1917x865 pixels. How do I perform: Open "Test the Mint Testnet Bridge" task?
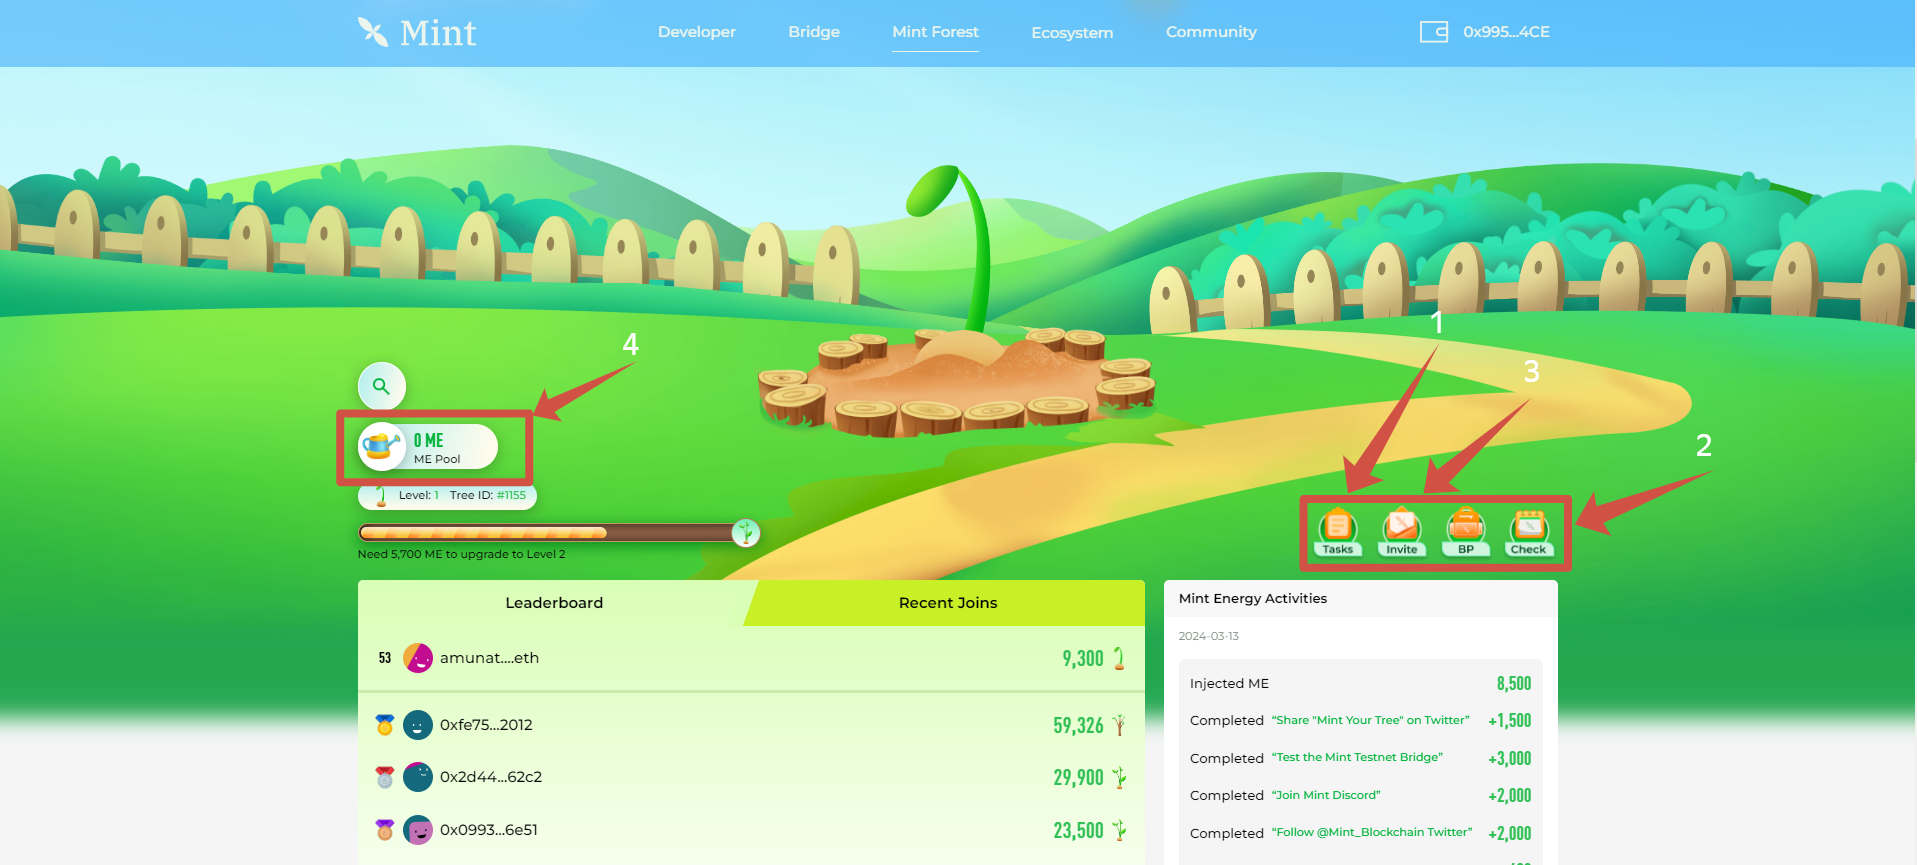1357,758
